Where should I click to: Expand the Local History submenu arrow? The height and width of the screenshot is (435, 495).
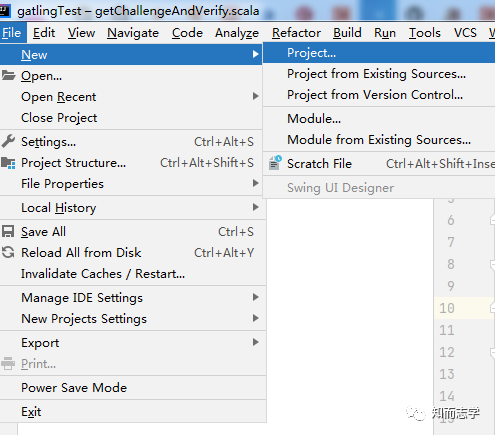[x=256, y=207]
